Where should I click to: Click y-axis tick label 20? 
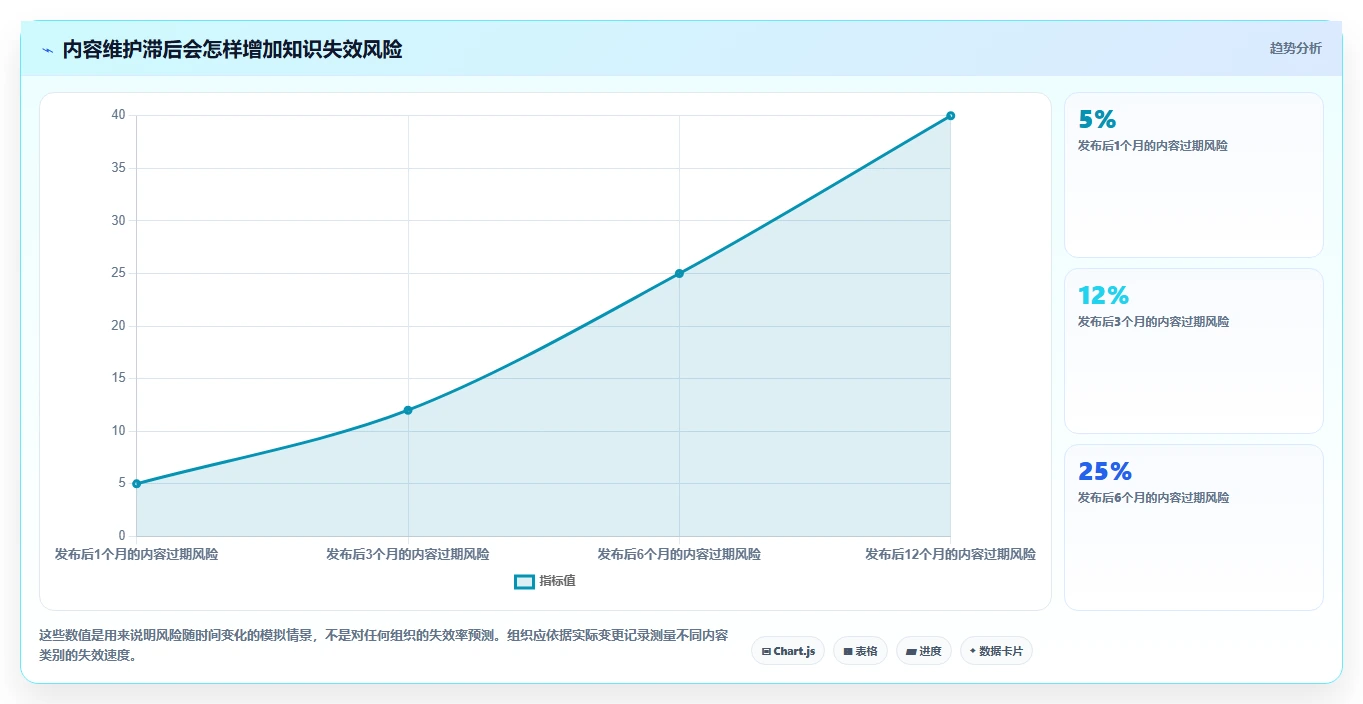coord(118,326)
